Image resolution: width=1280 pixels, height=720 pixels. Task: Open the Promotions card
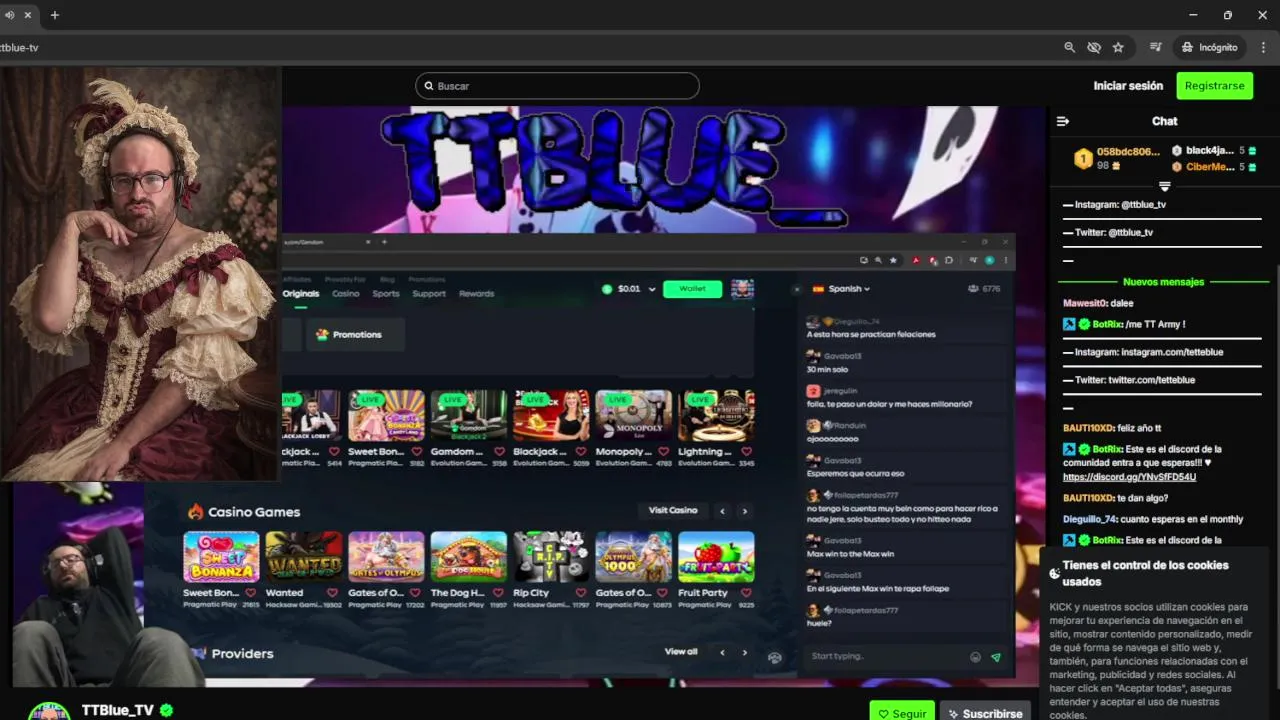click(356, 334)
